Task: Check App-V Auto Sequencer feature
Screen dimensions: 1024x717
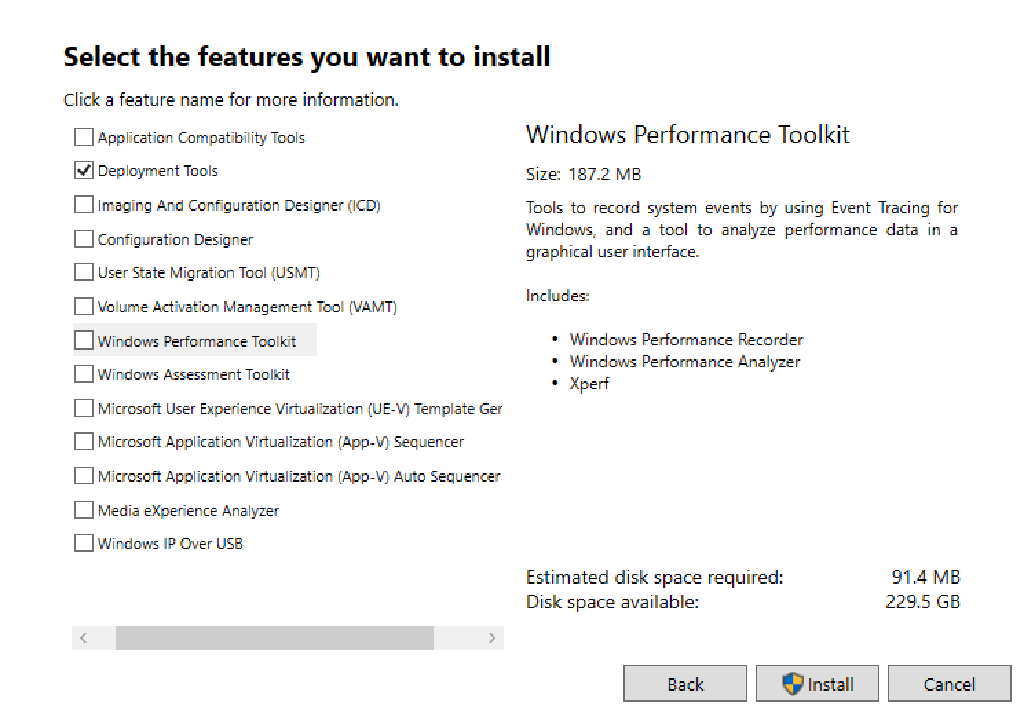Action: (x=84, y=476)
